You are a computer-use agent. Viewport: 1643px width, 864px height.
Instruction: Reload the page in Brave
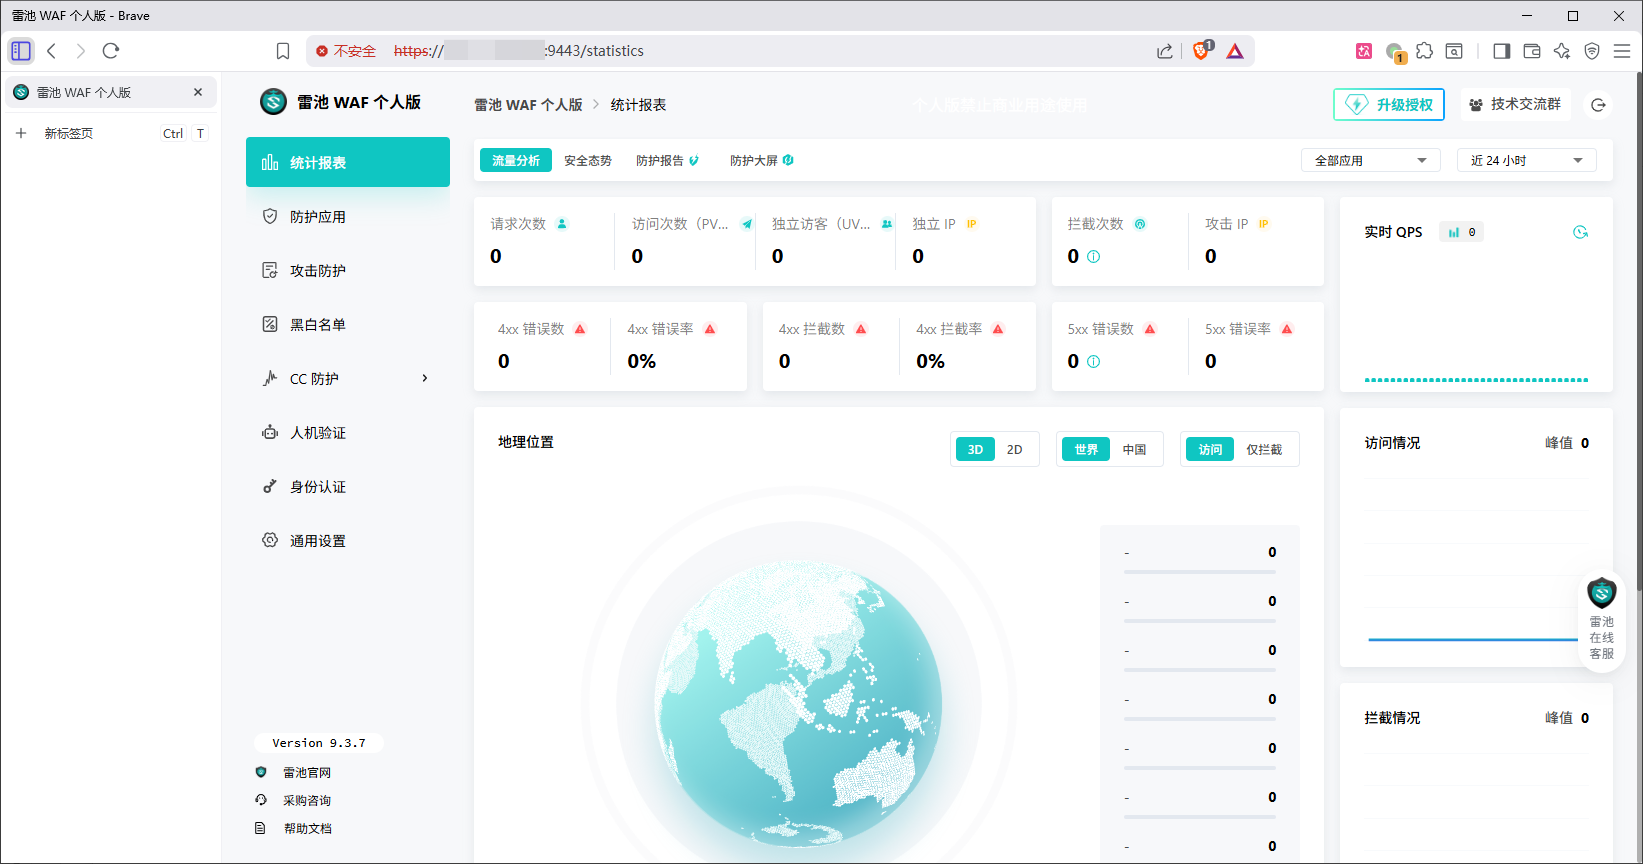tap(111, 50)
